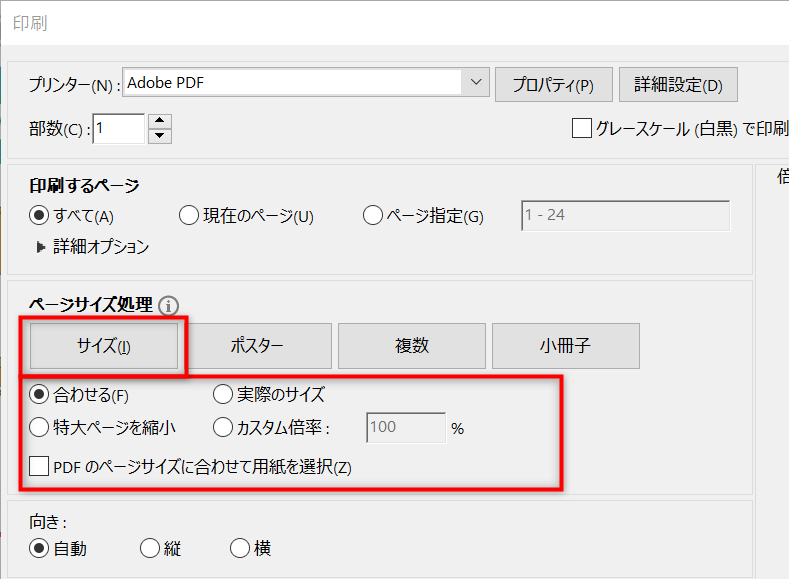This screenshot has width=789, height=579.
Task: Check PDF のページサイズに合わせて用紙を選択
Action: [x=39, y=466]
